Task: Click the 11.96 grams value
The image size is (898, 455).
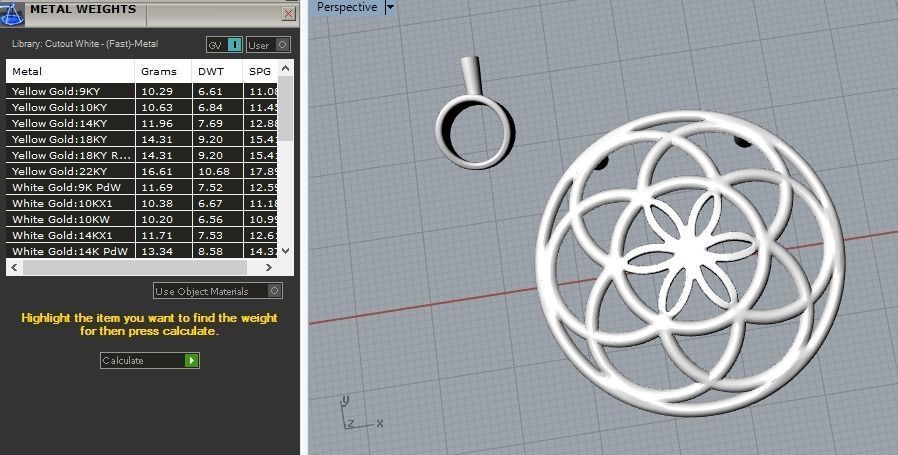Action: pos(156,123)
